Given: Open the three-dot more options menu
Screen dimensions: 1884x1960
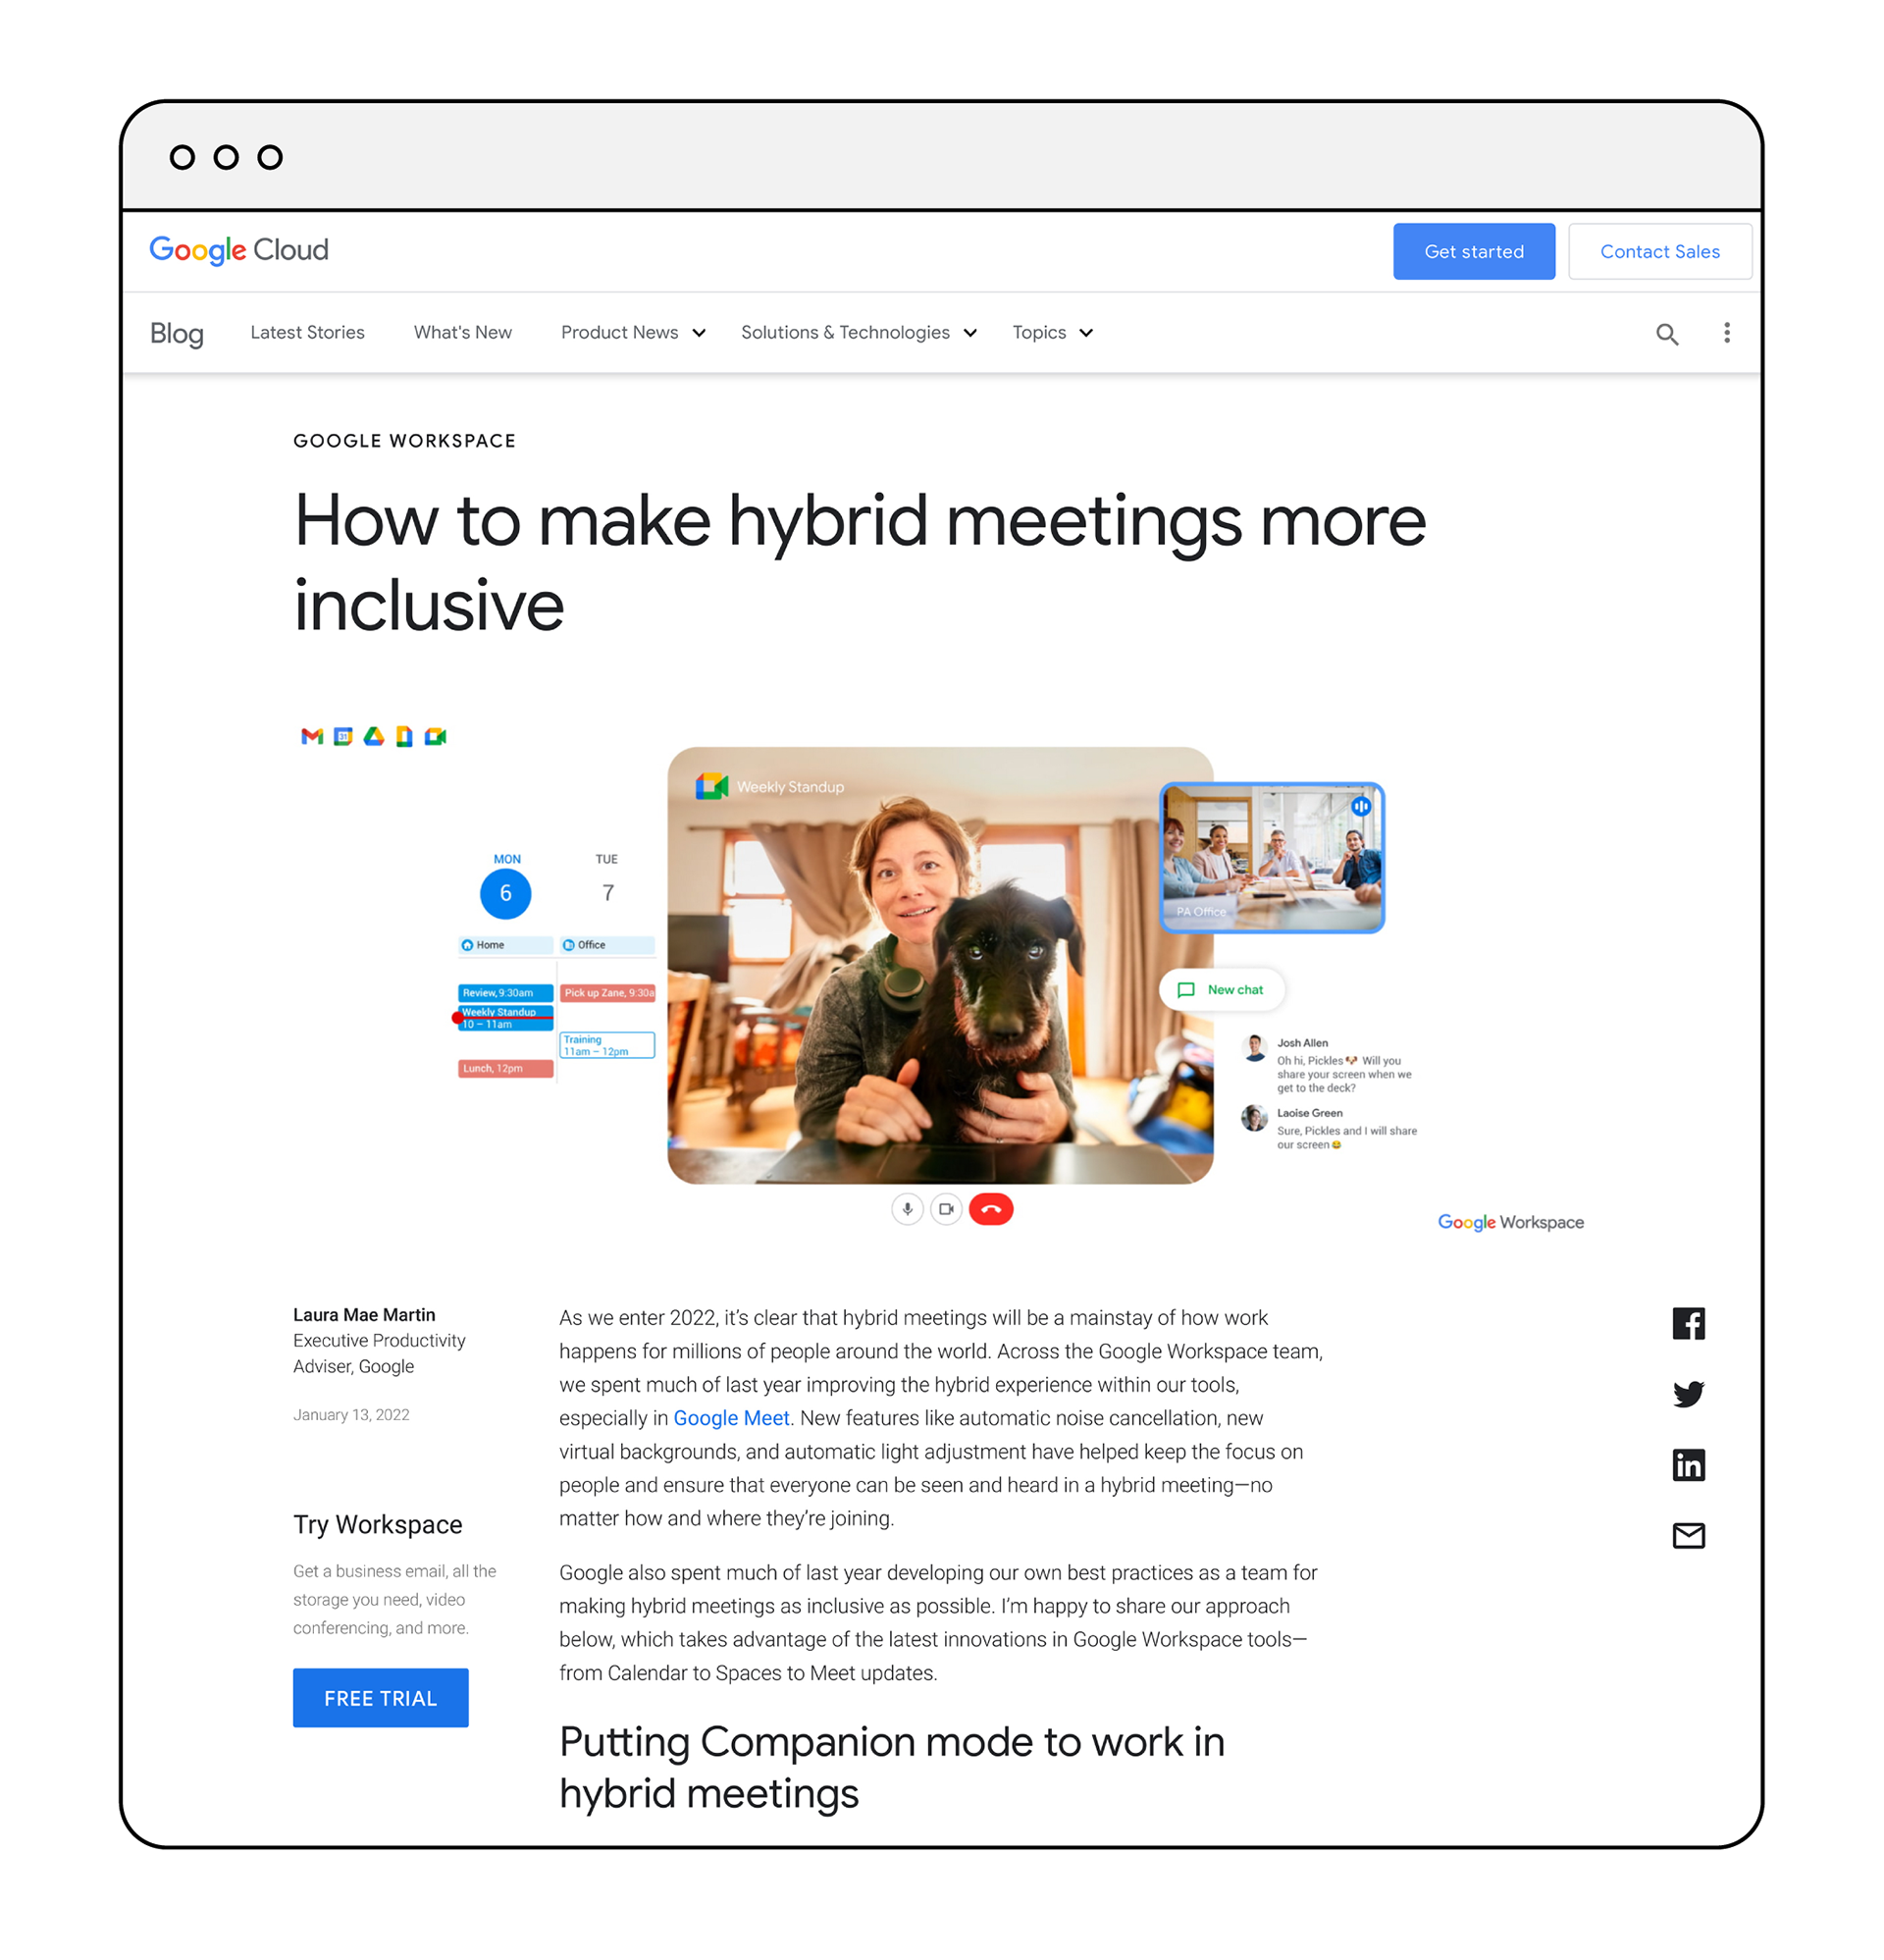Looking at the screenshot, I should click(x=1726, y=333).
